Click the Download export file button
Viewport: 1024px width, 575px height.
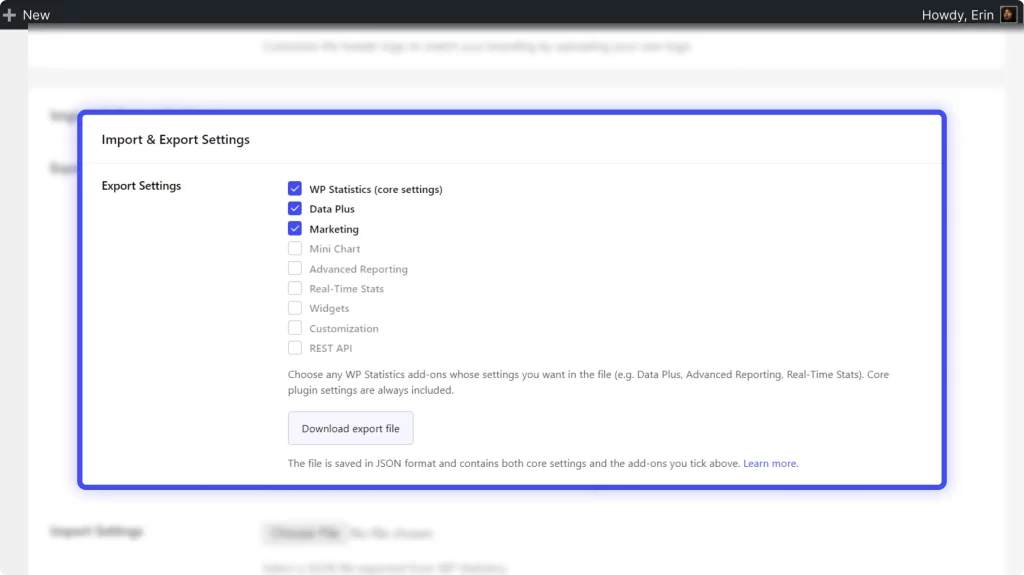coord(351,429)
